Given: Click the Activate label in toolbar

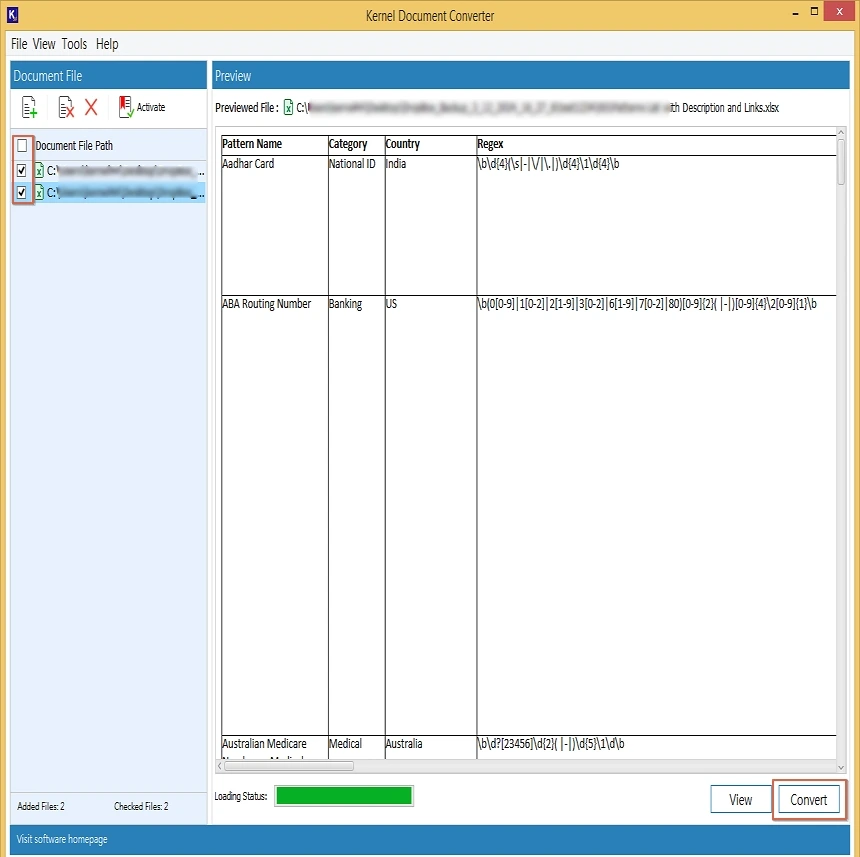Looking at the screenshot, I should pyautogui.click(x=151, y=107).
